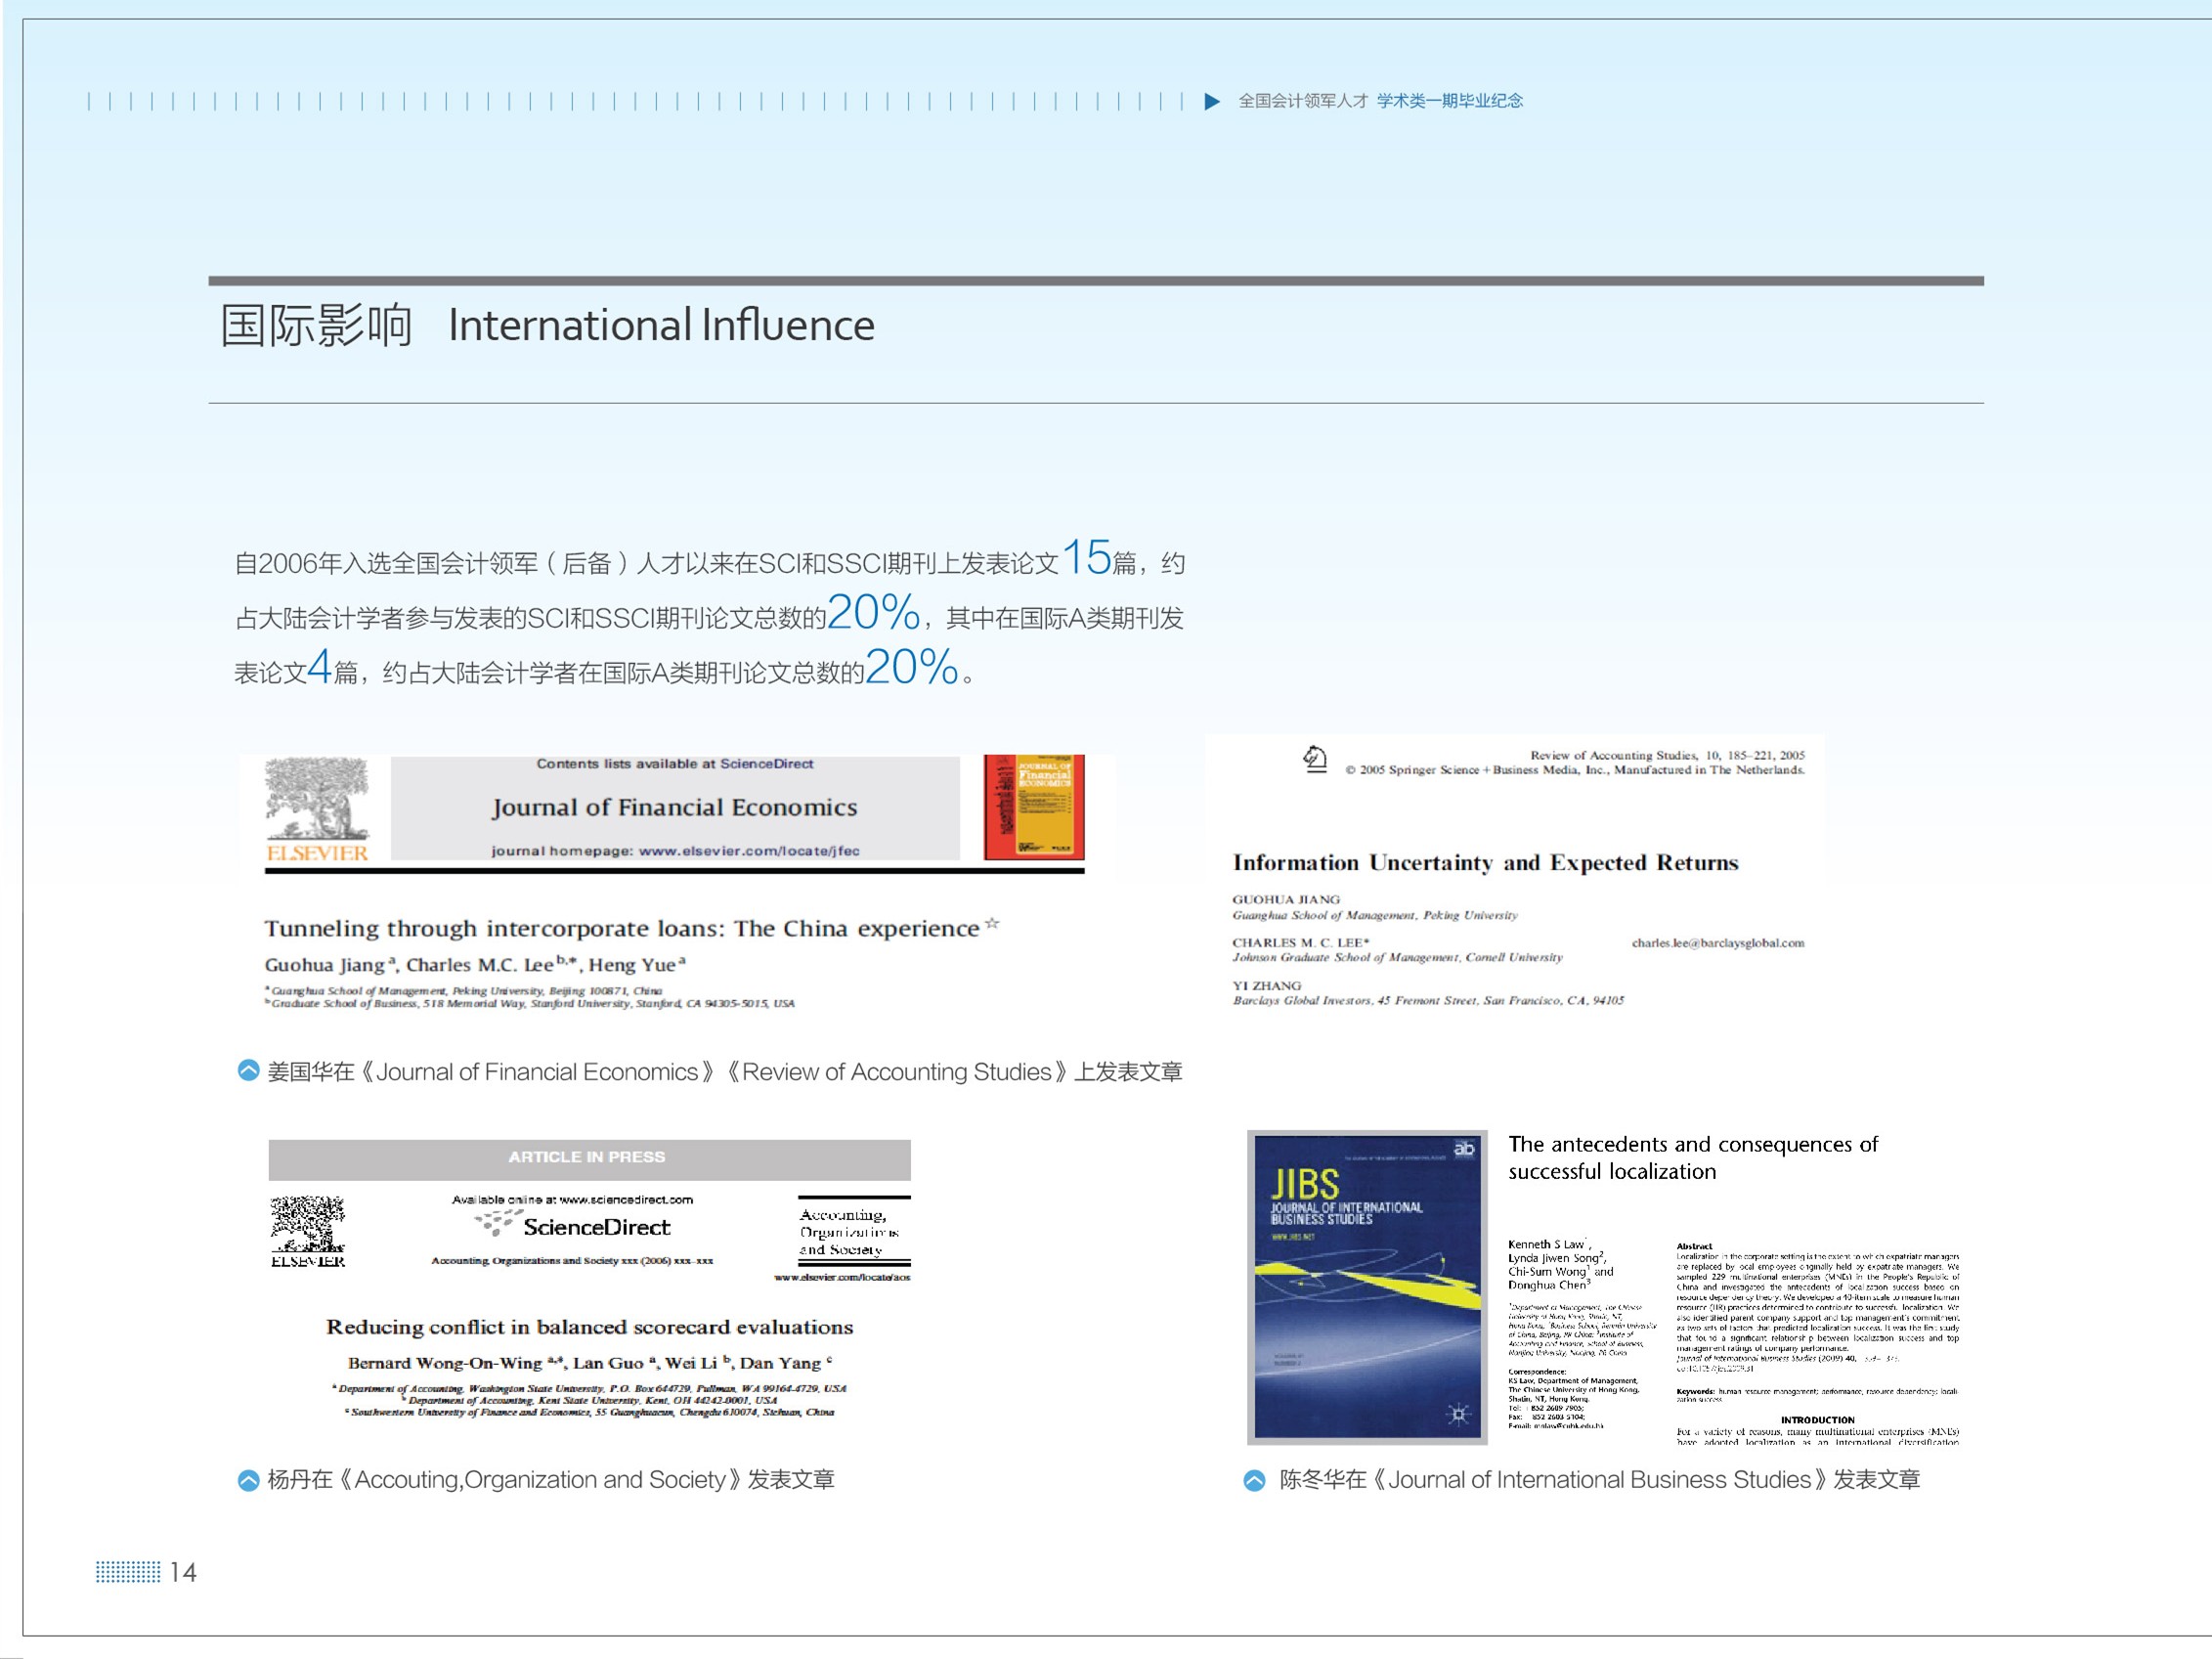Screen dimensions: 2212x1659
Task: Click the Springer horse logo near Review of Accounting Studies
Action: [1315, 760]
